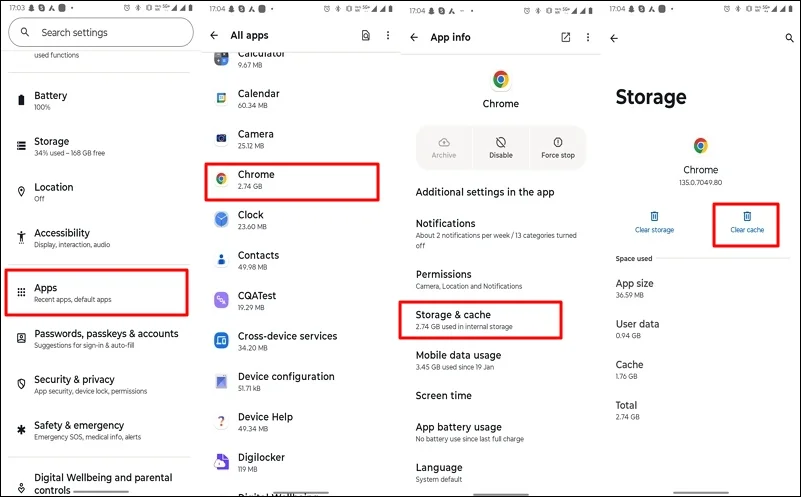Viewport: 801px width, 497px height.
Task: Click the Digilocker app icon
Action: [221, 462]
